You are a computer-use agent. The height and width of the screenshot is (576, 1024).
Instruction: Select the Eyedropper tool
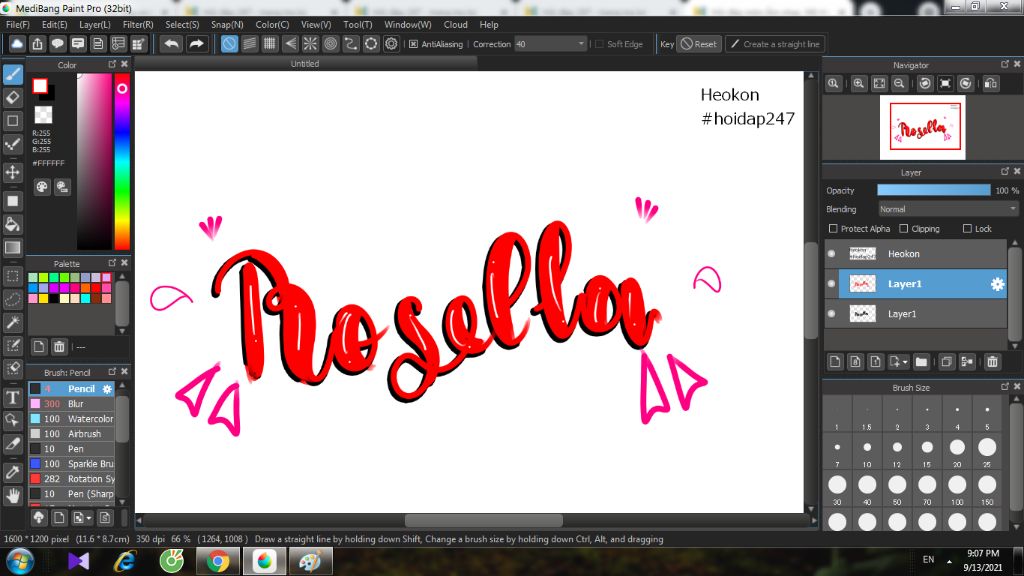click(12, 472)
